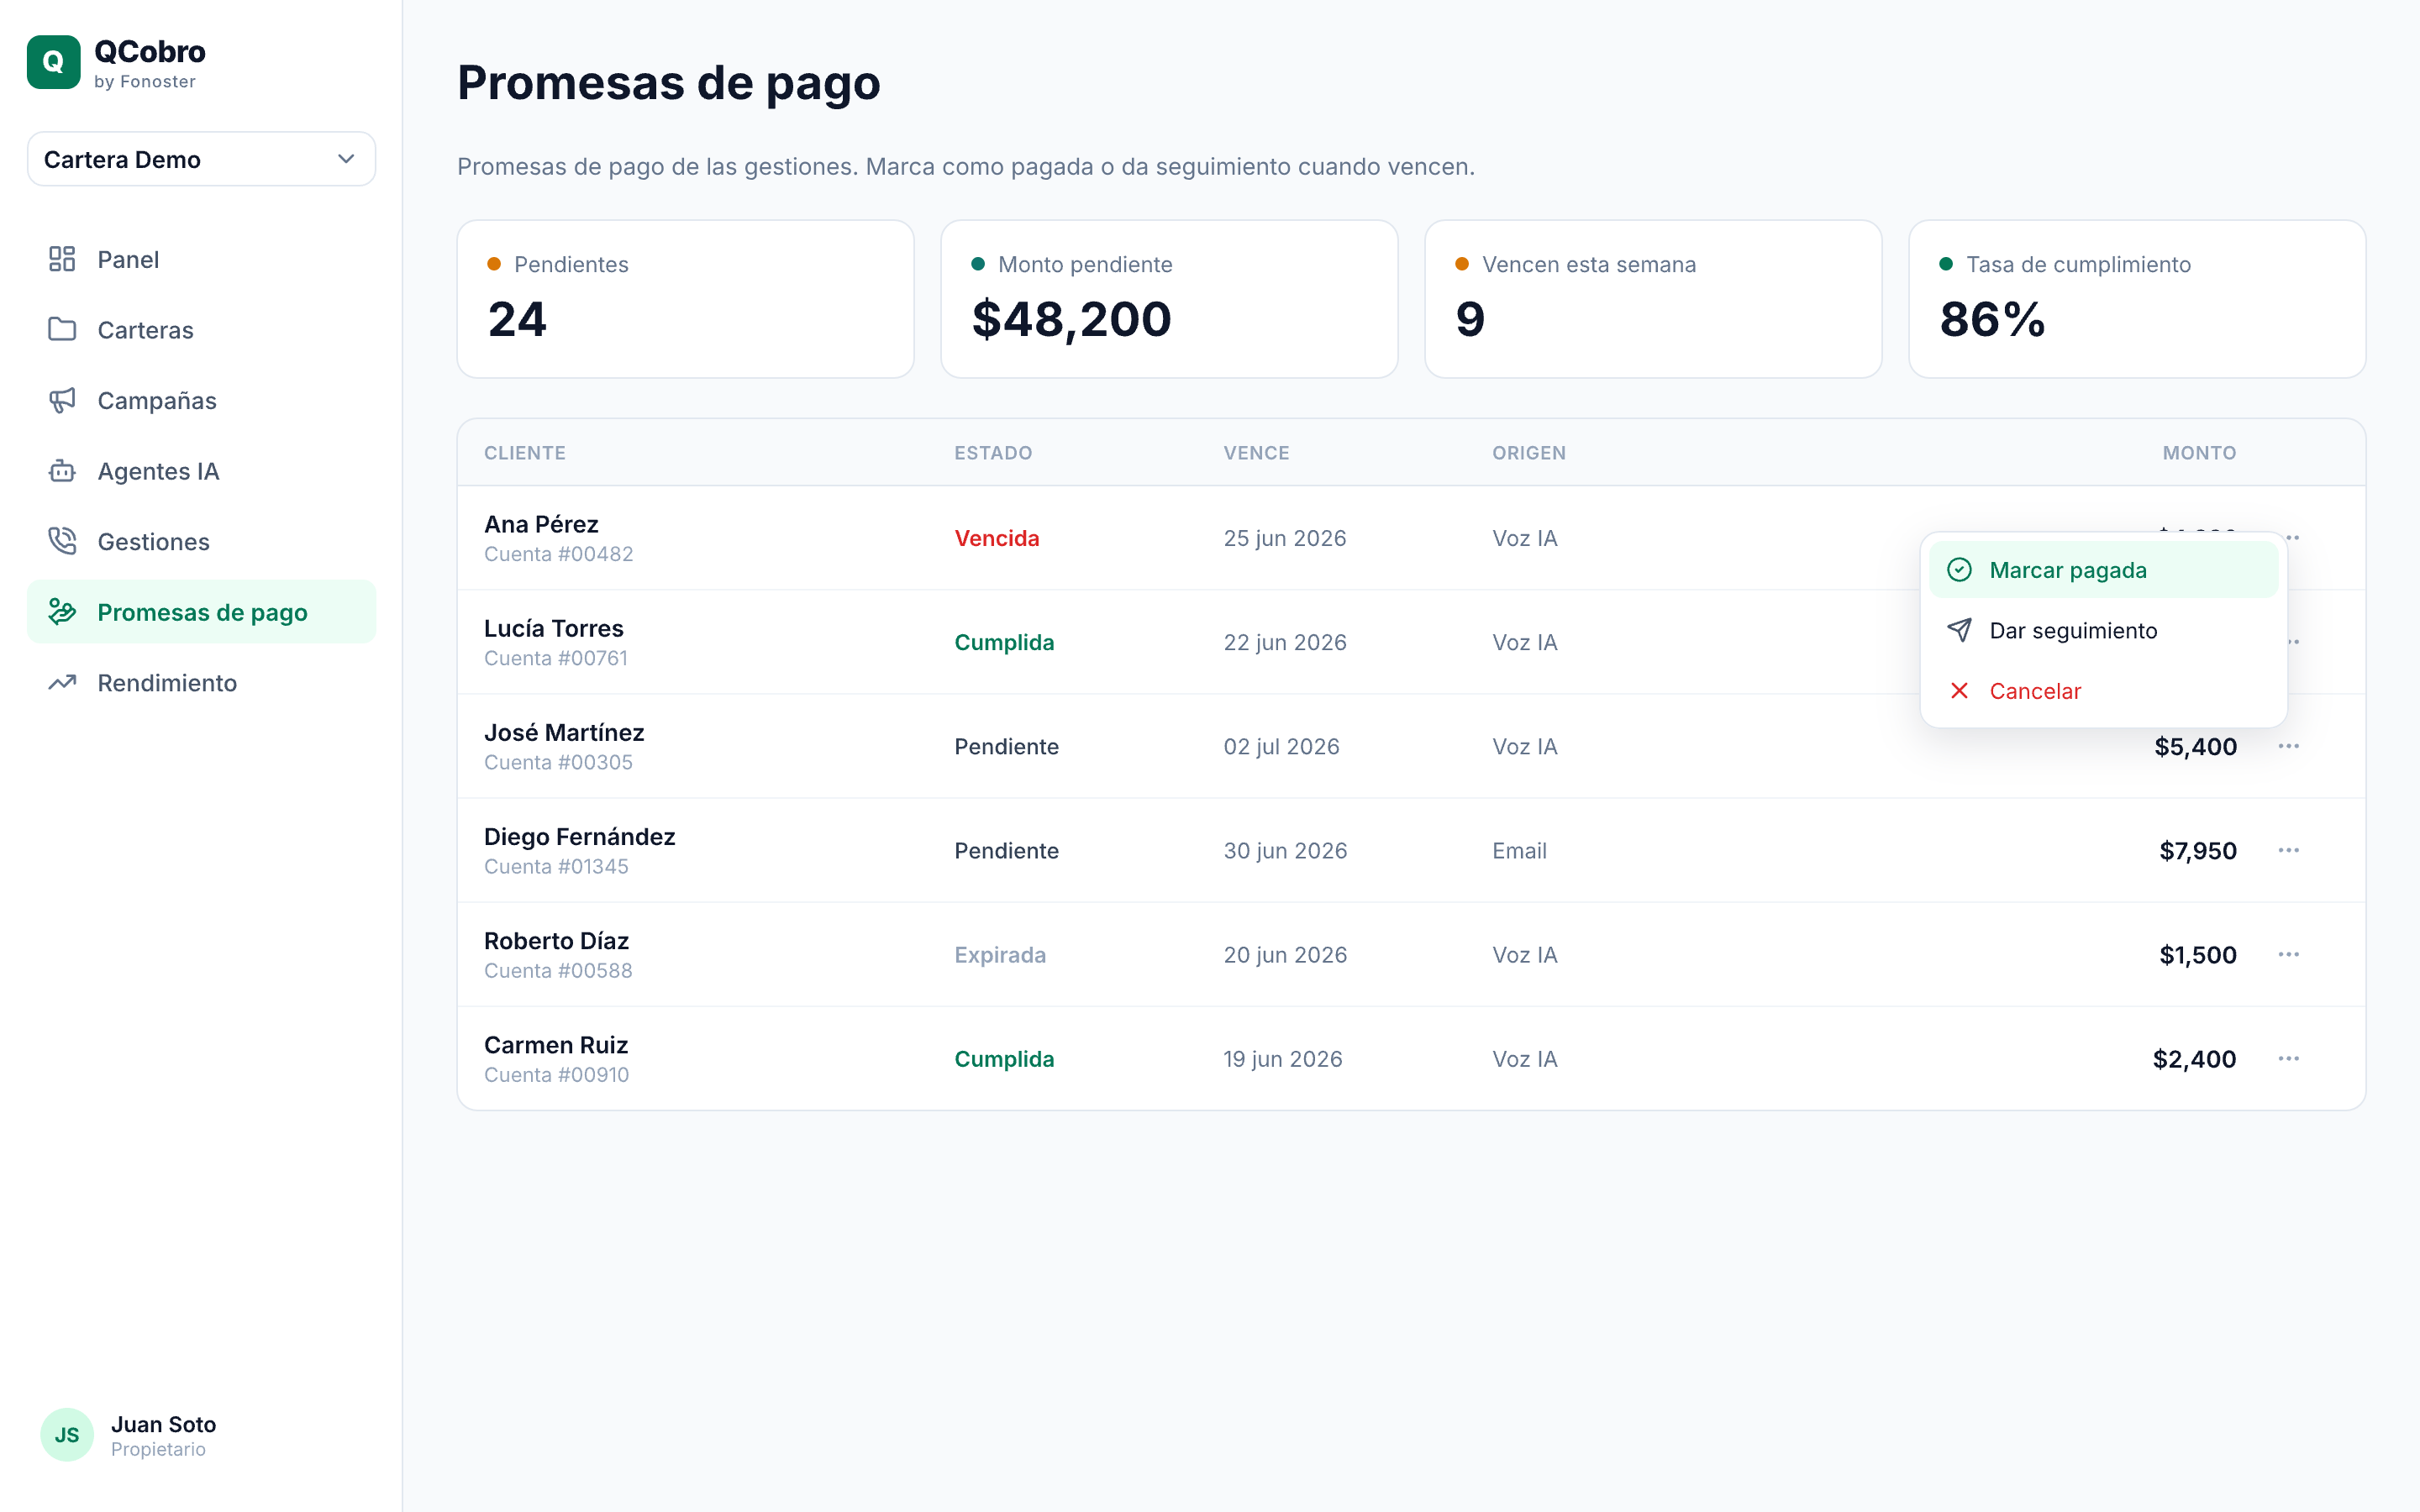The height and width of the screenshot is (1512, 2420).
Task: Click the Tasa de cumplimiento card
Action: [2137, 299]
